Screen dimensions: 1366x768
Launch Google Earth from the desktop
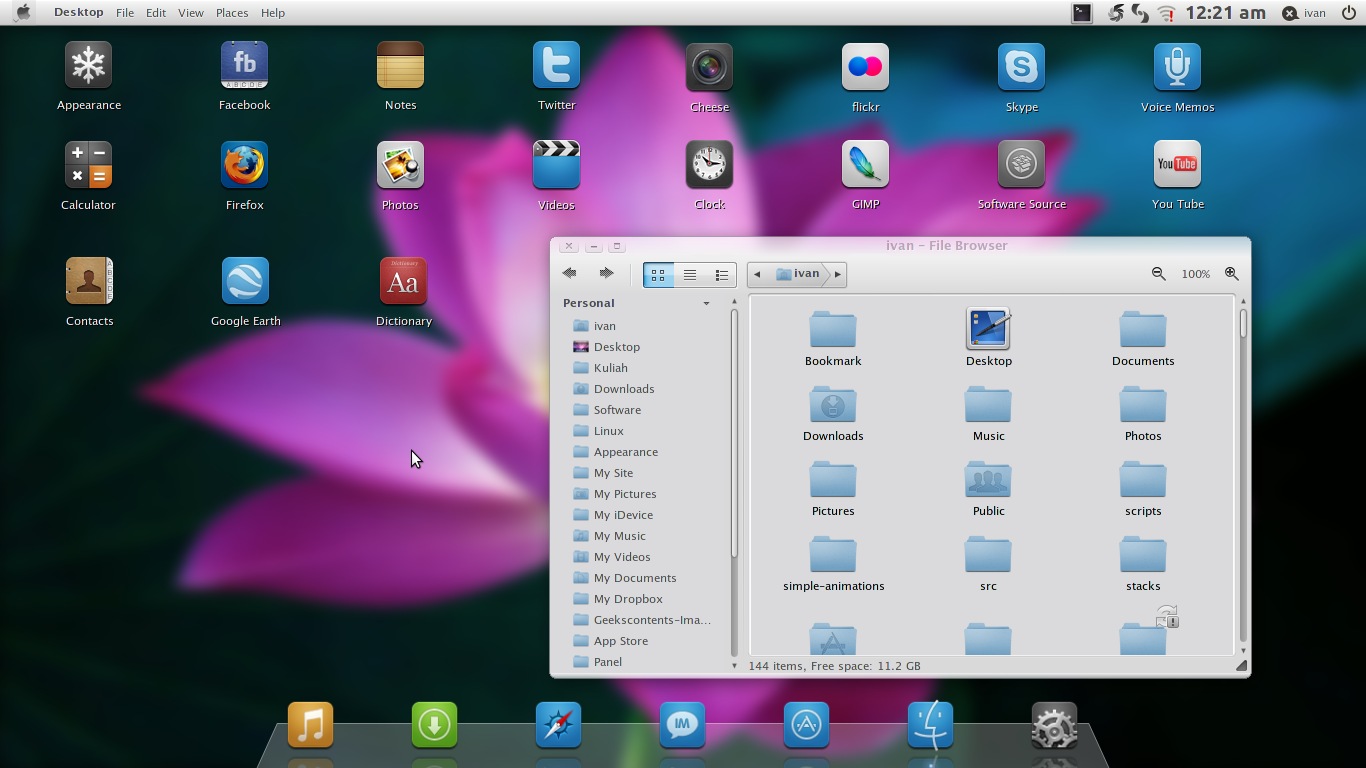[x=245, y=281]
